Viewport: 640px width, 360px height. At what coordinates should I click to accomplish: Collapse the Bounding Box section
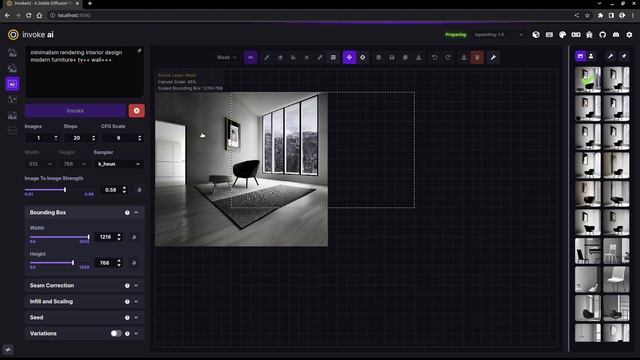click(x=84, y=213)
